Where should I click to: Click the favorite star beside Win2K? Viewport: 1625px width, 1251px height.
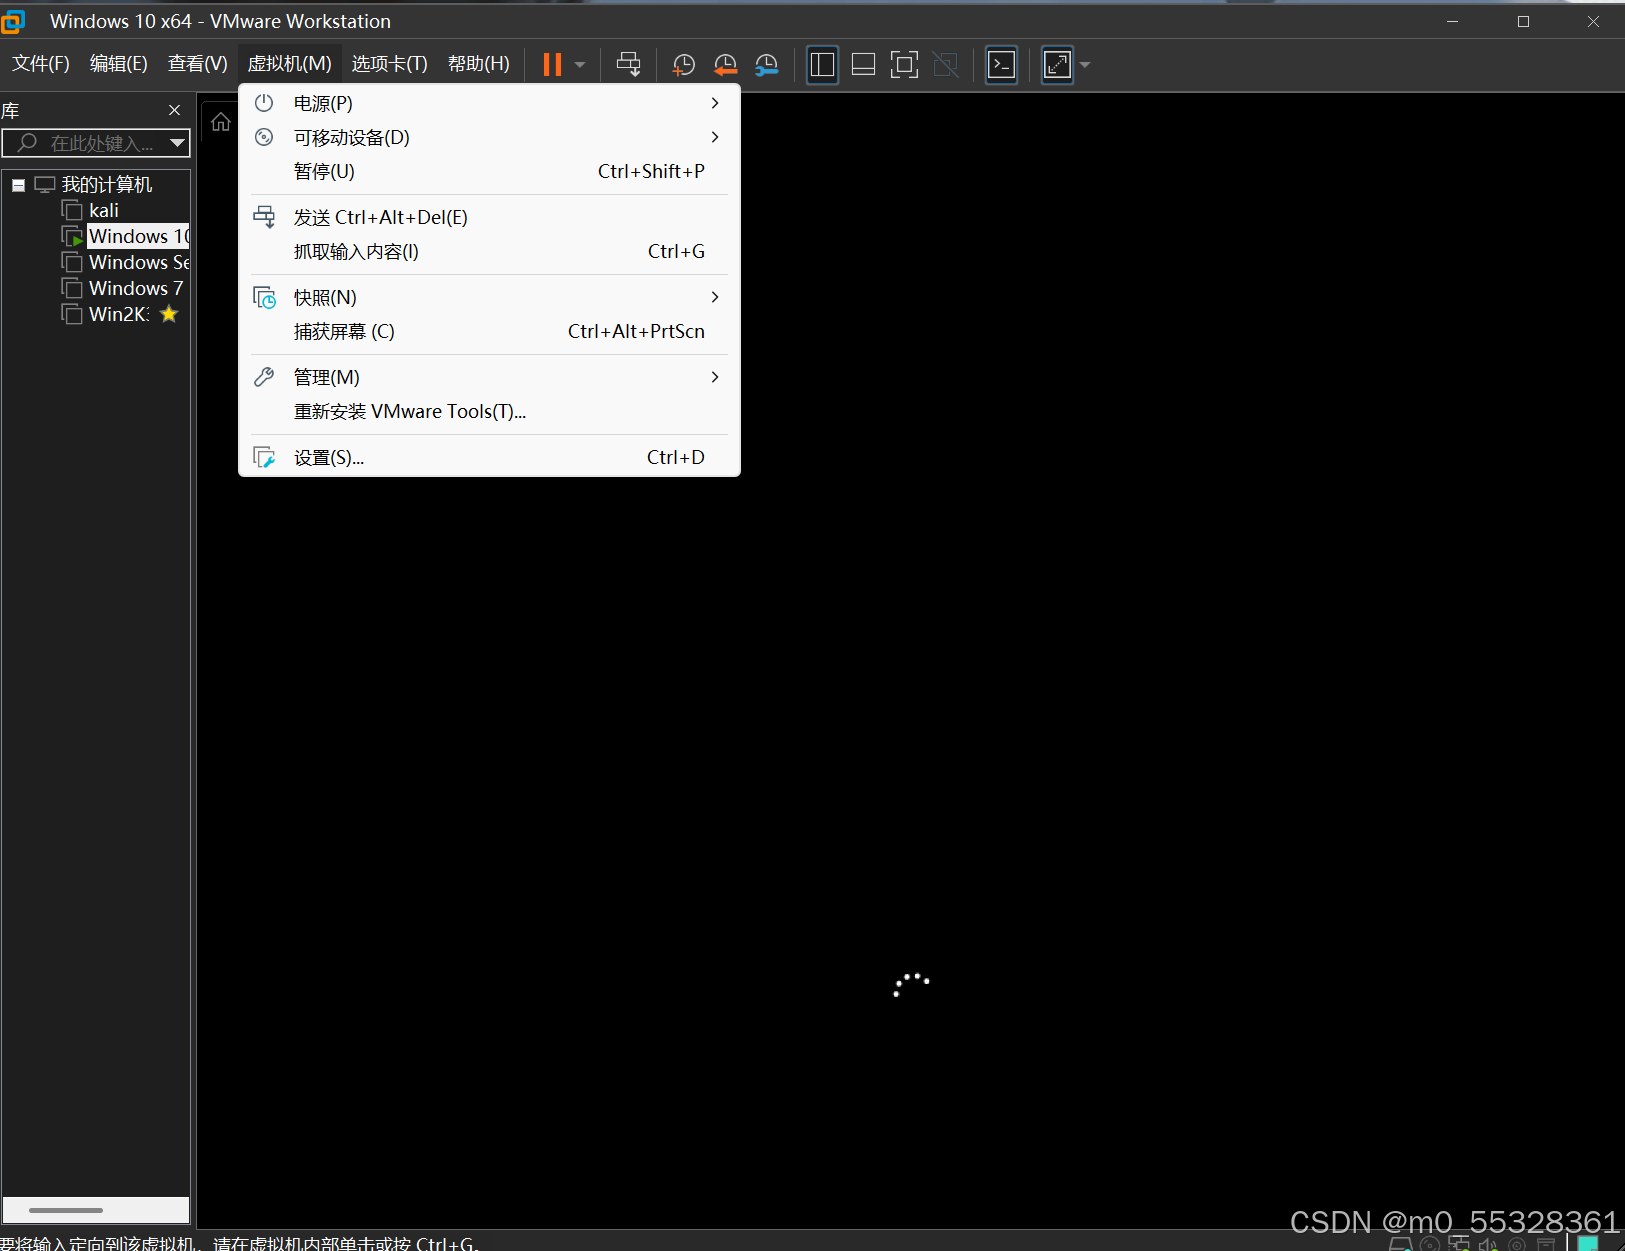point(169,314)
